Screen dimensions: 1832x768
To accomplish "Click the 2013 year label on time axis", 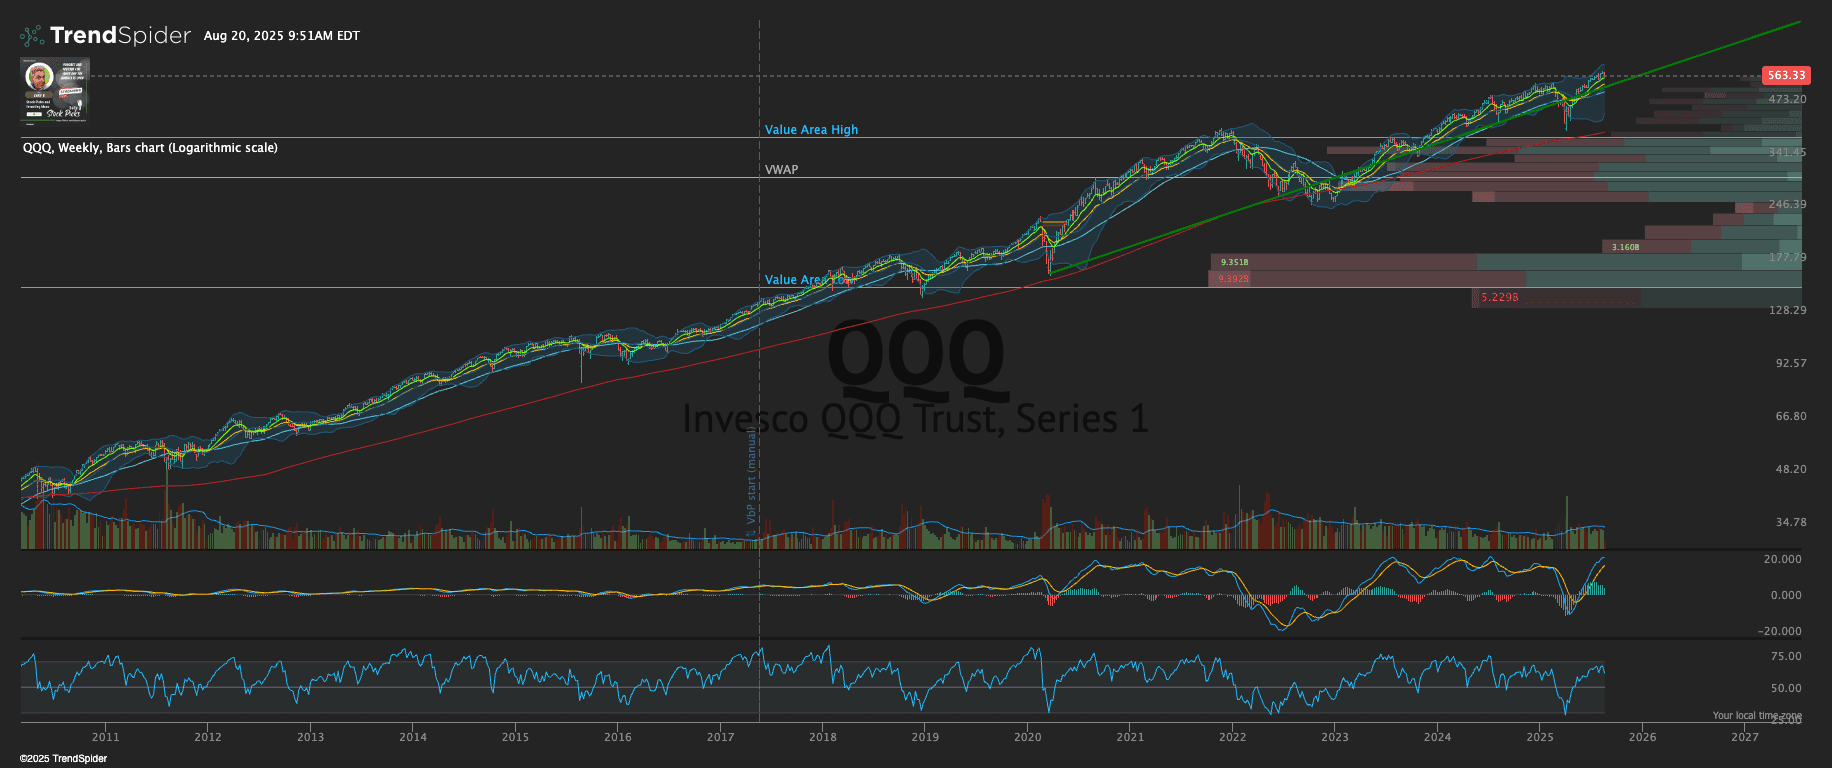I will tap(310, 737).
